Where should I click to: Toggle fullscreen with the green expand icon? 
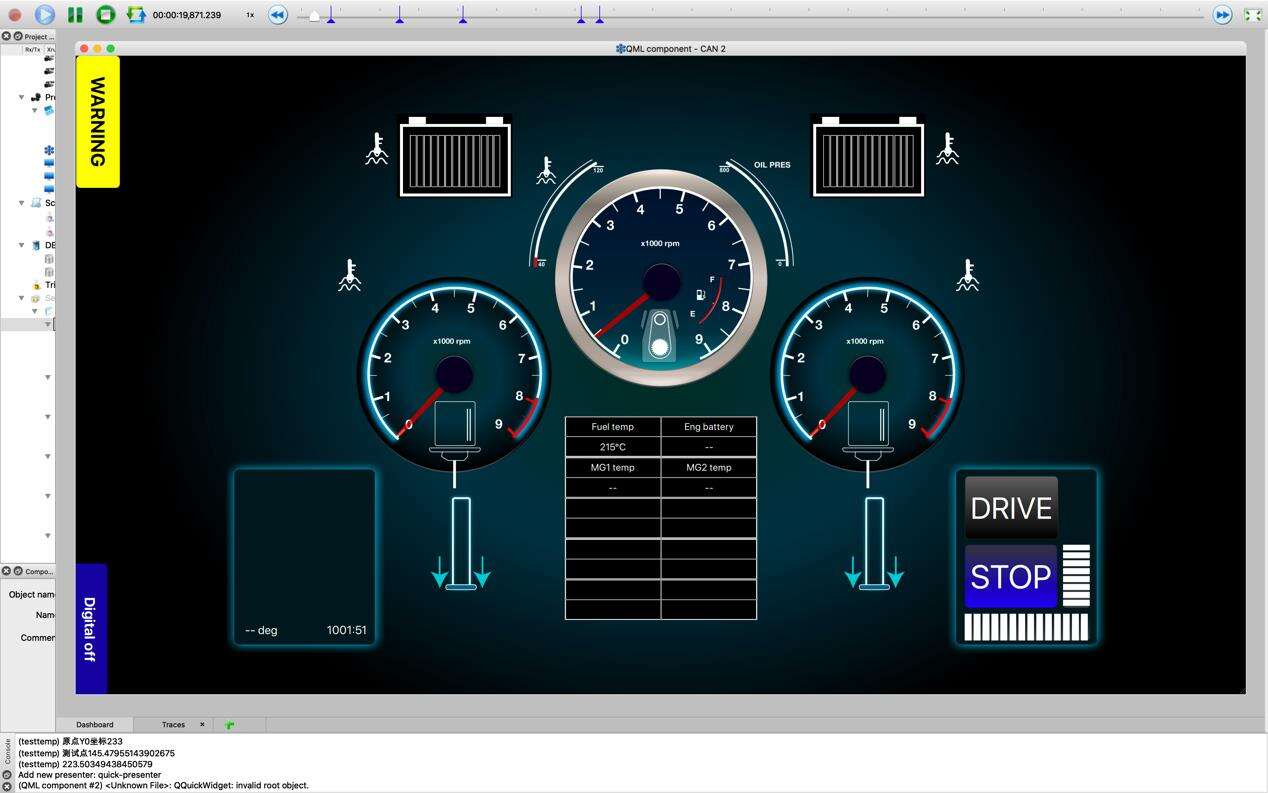1252,15
